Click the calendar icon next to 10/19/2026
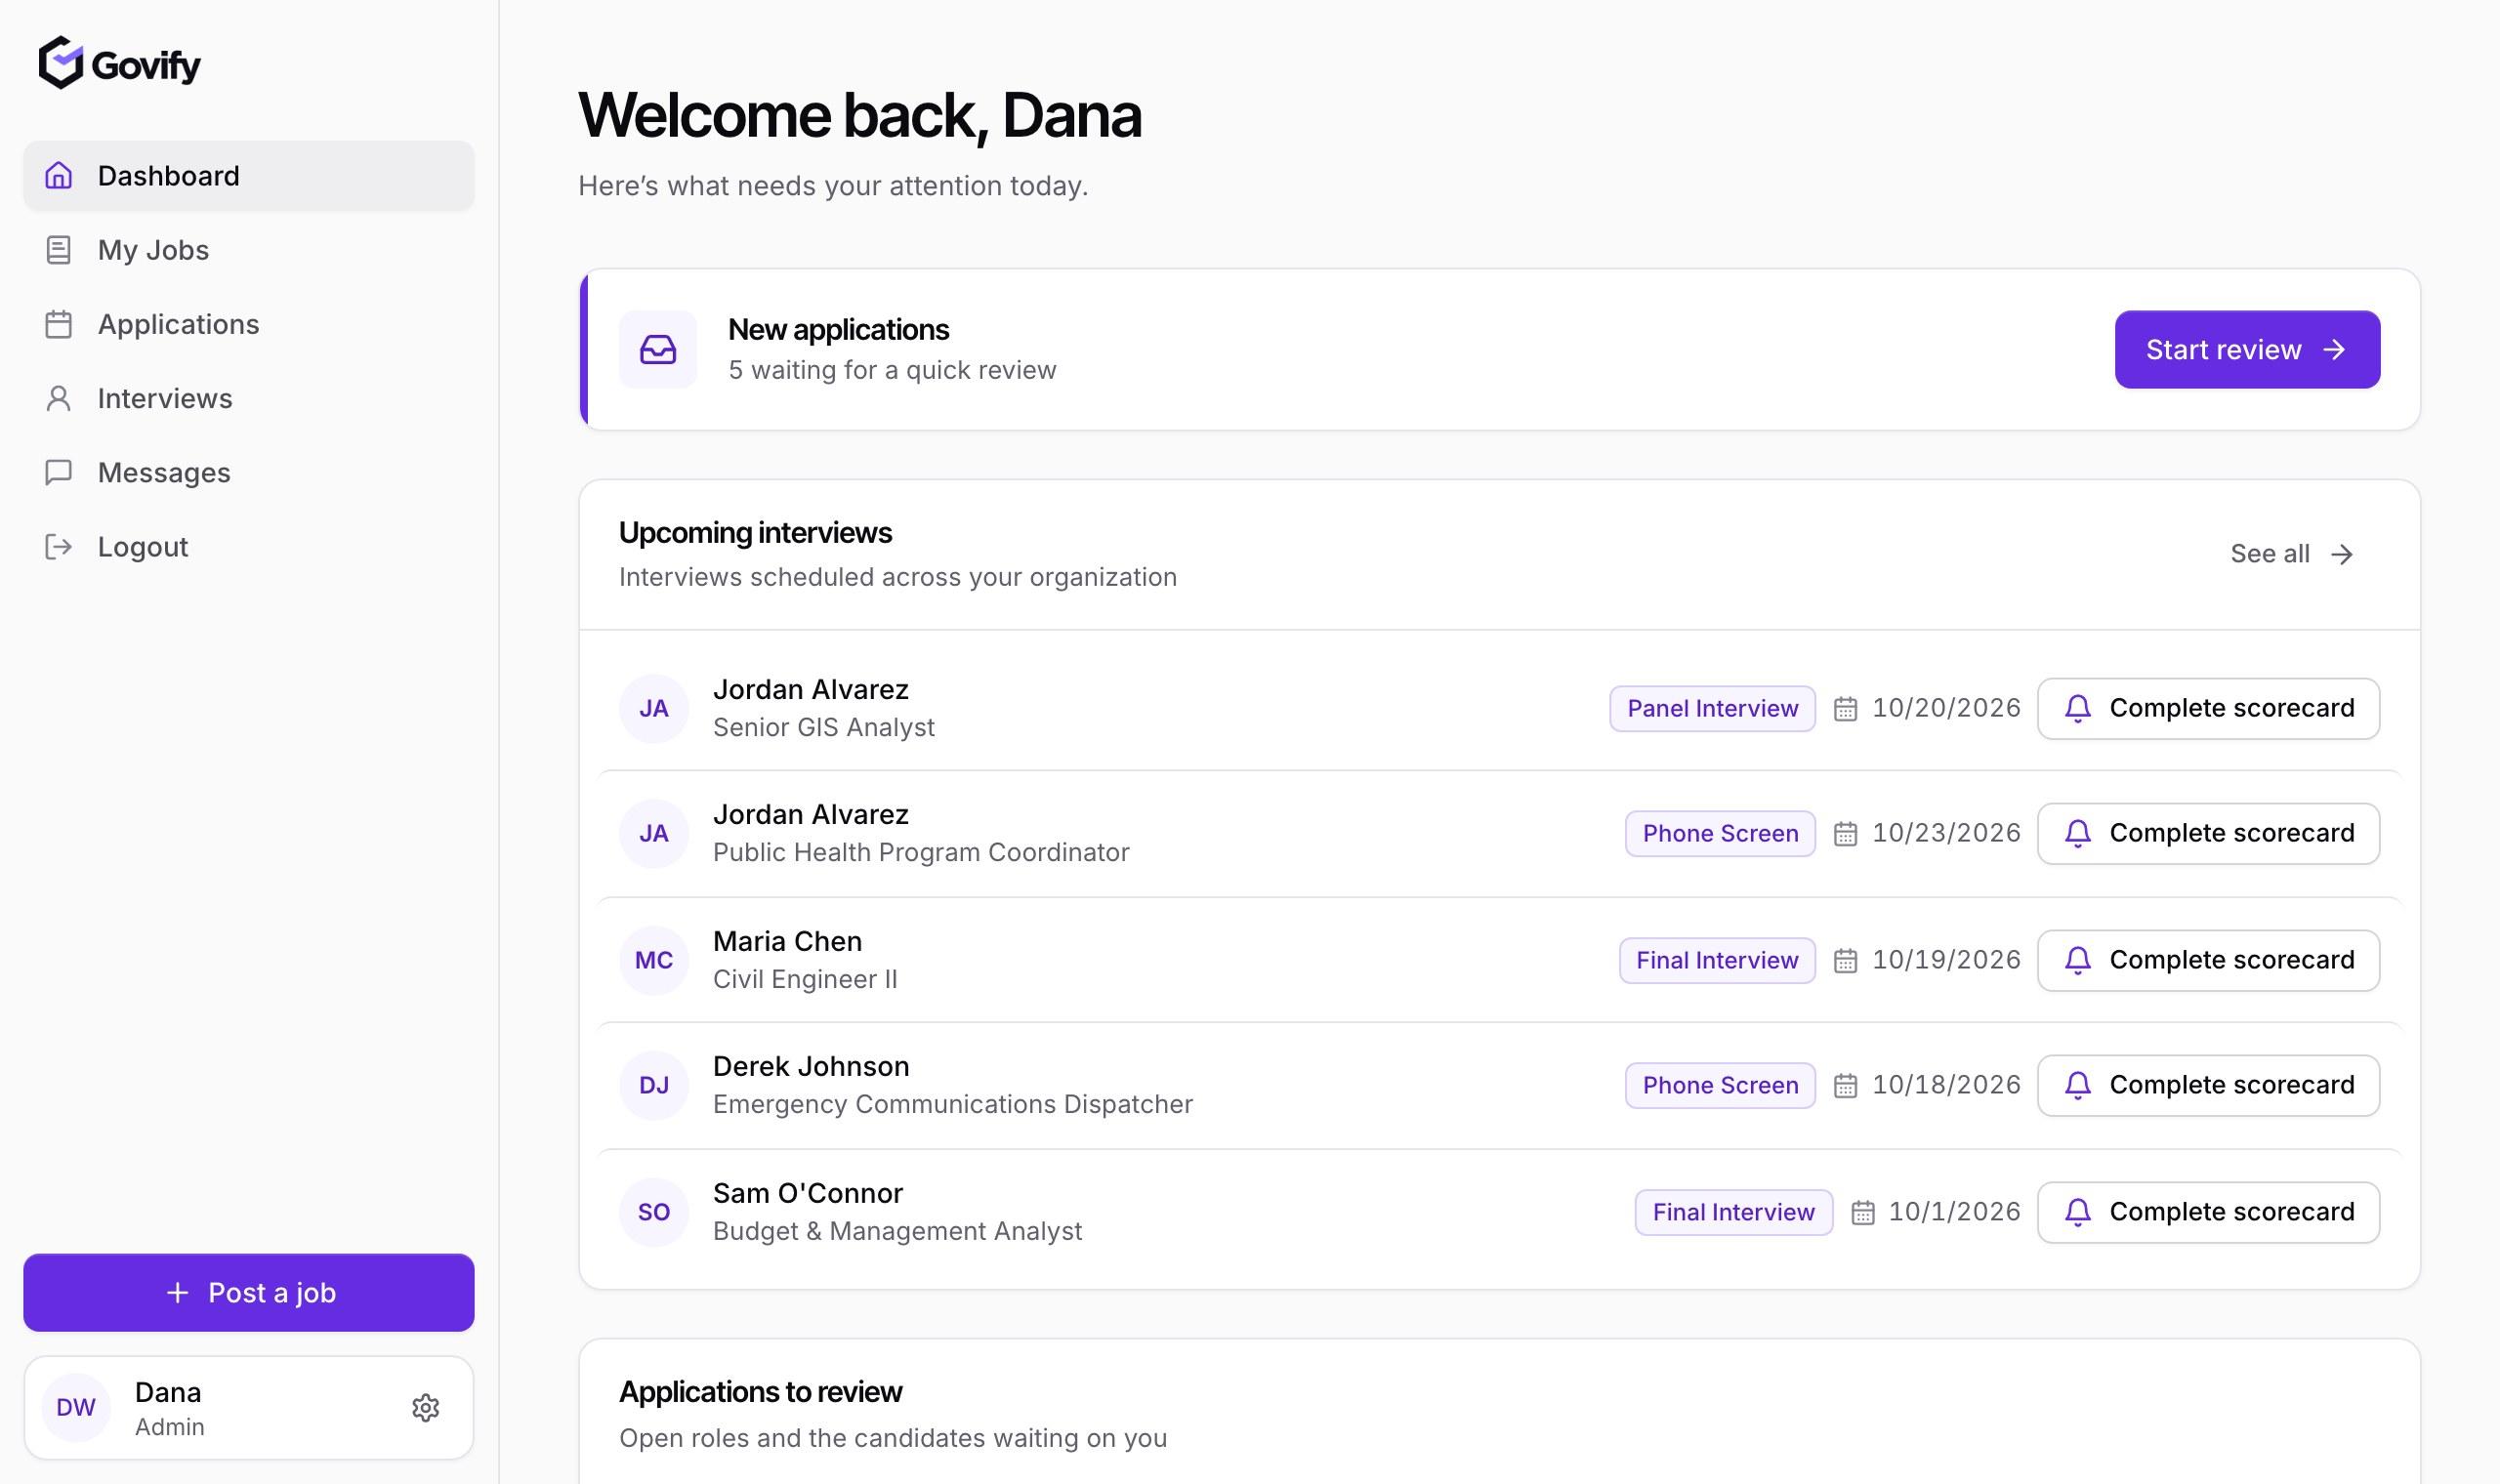This screenshot has width=2500, height=1484. click(1845, 961)
